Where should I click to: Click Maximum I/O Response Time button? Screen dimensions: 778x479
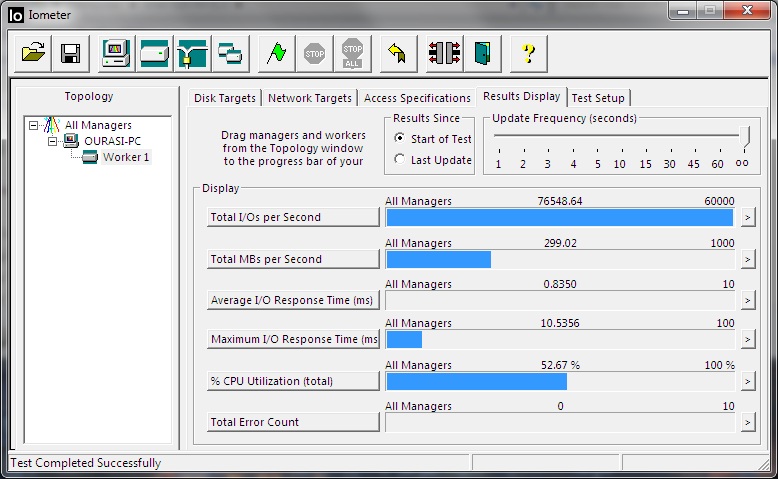[293, 340]
